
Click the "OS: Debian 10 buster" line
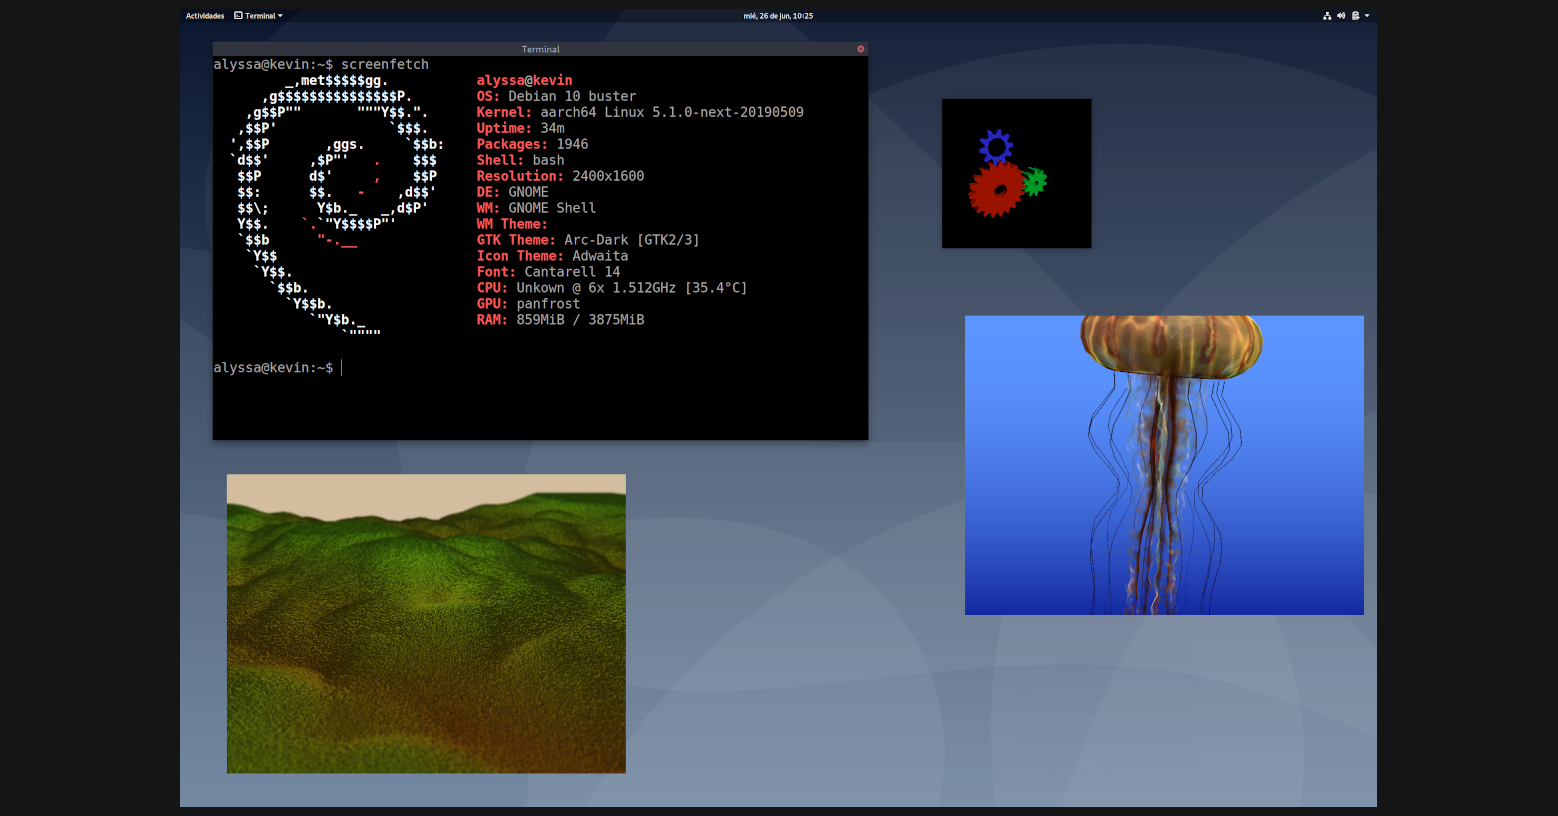pos(556,96)
